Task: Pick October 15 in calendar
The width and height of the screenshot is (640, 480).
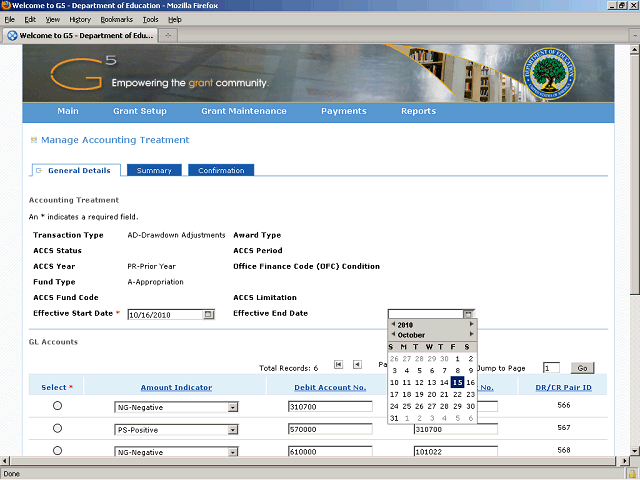Action: click(x=458, y=382)
